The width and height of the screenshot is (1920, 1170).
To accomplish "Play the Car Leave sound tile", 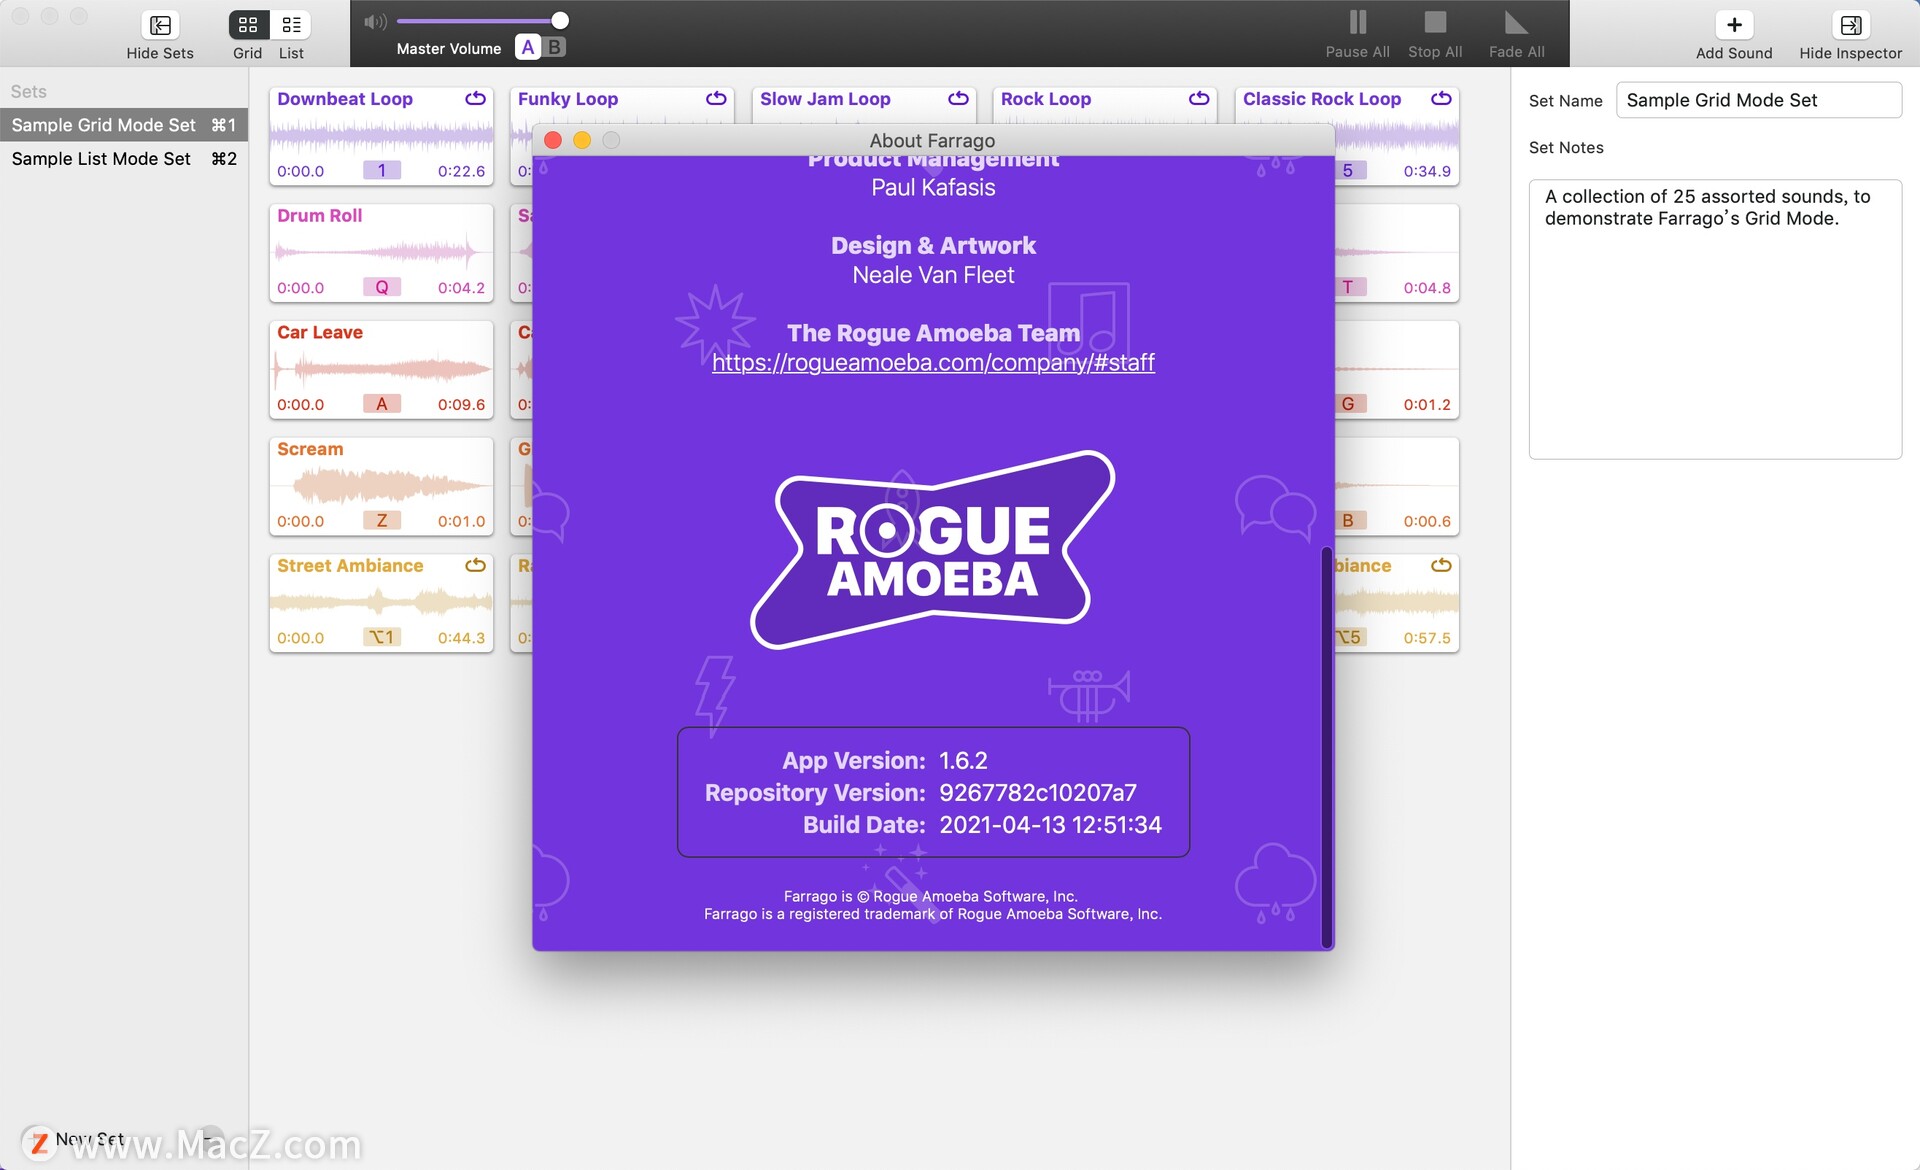I will point(381,369).
